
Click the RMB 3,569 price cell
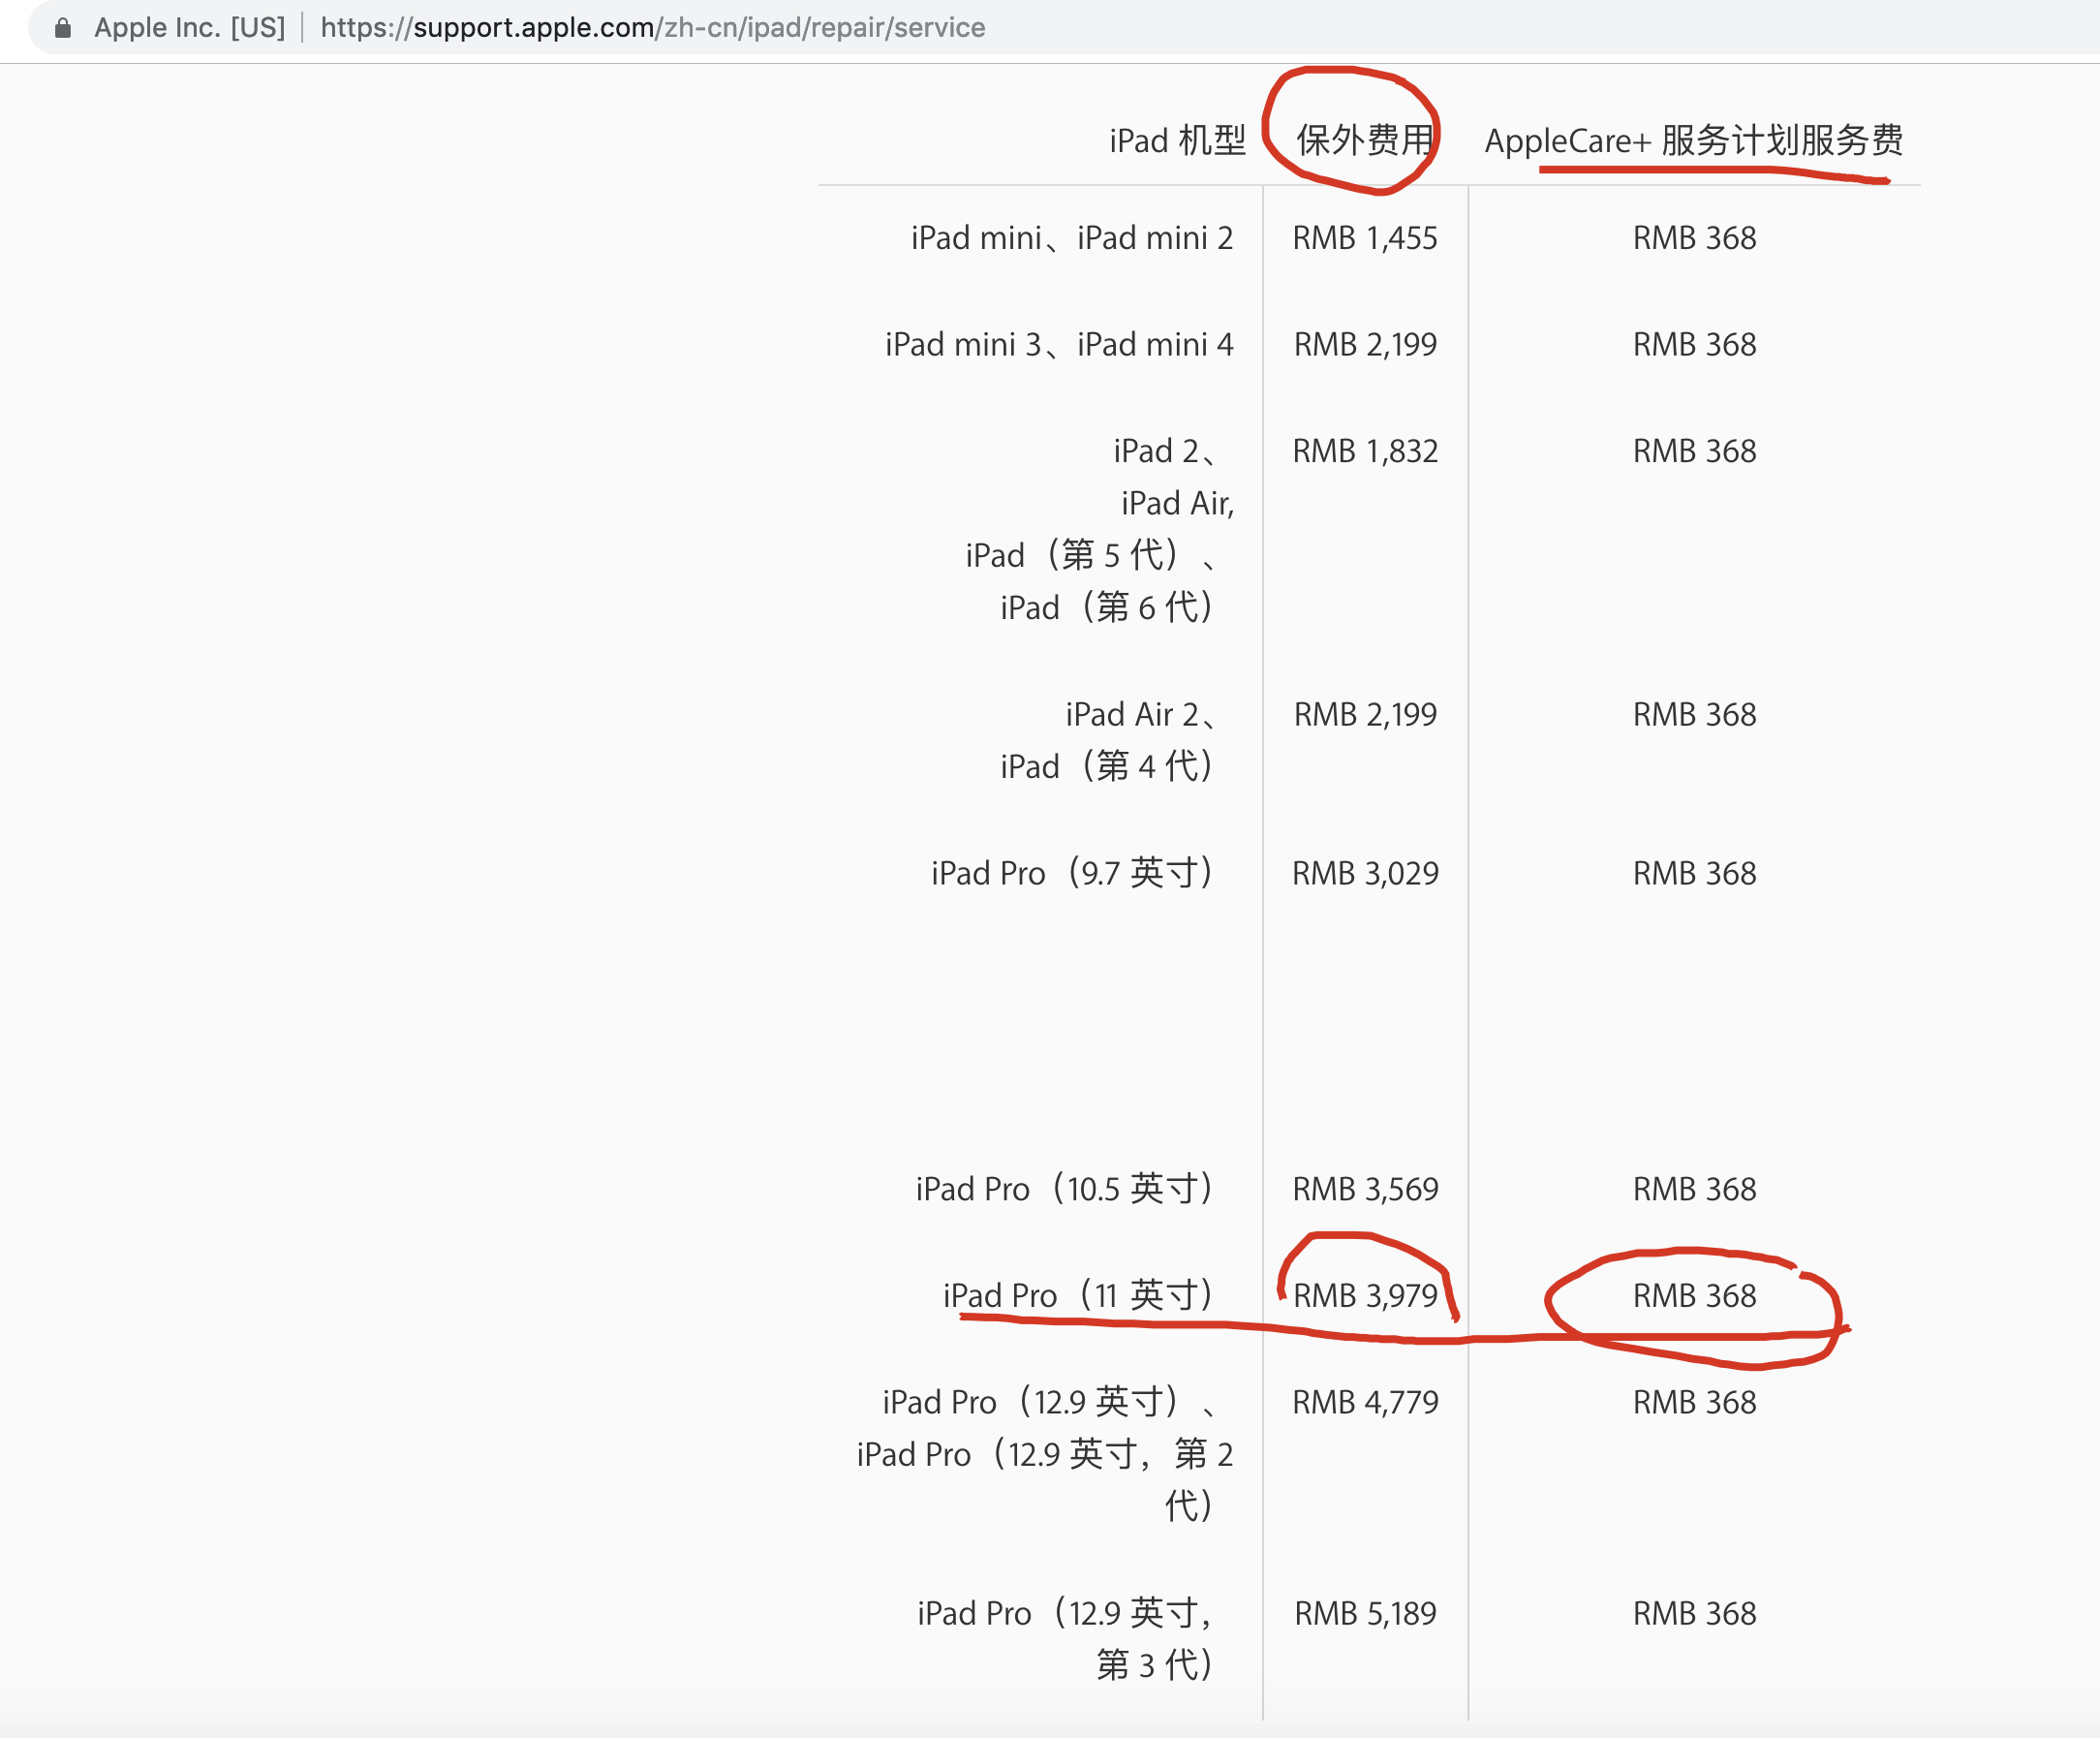coord(1364,1190)
